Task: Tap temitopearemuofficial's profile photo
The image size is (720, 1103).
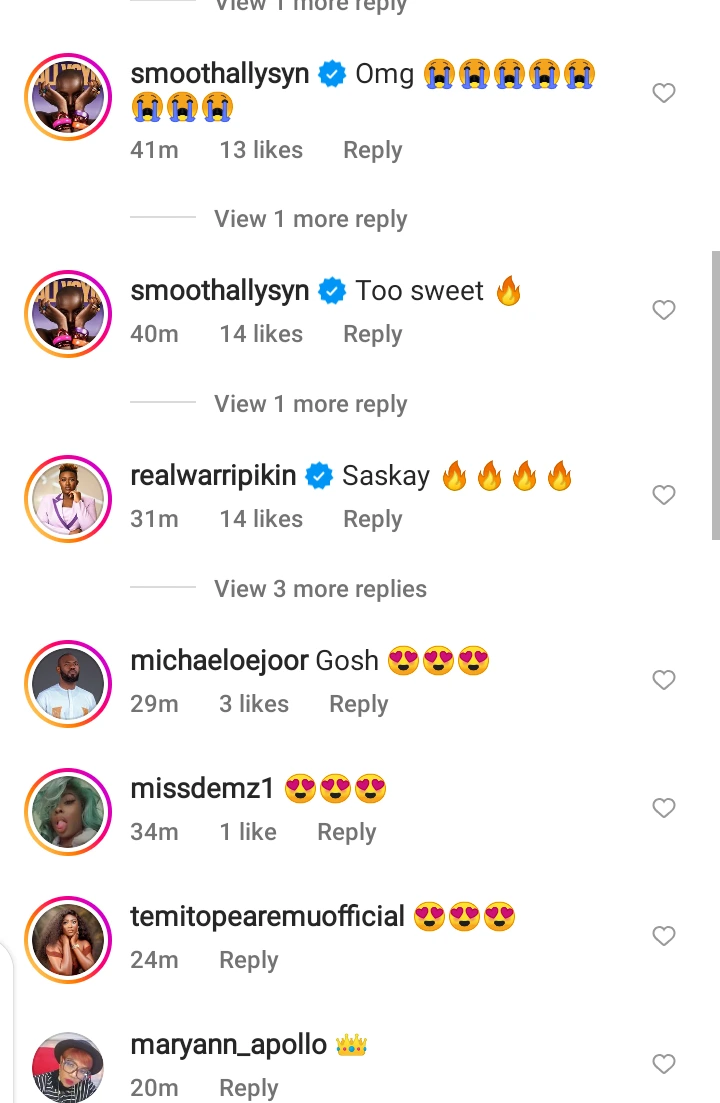Action: tap(68, 939)
